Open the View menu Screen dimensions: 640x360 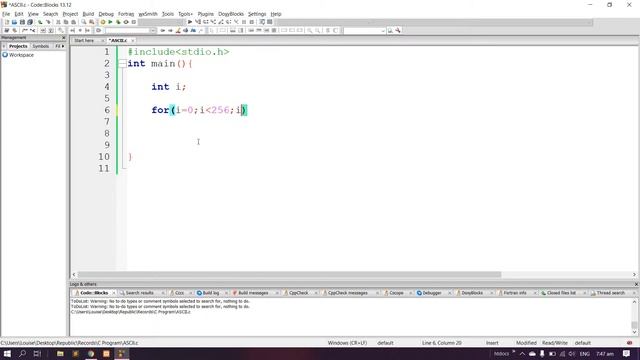pos(33,14)
